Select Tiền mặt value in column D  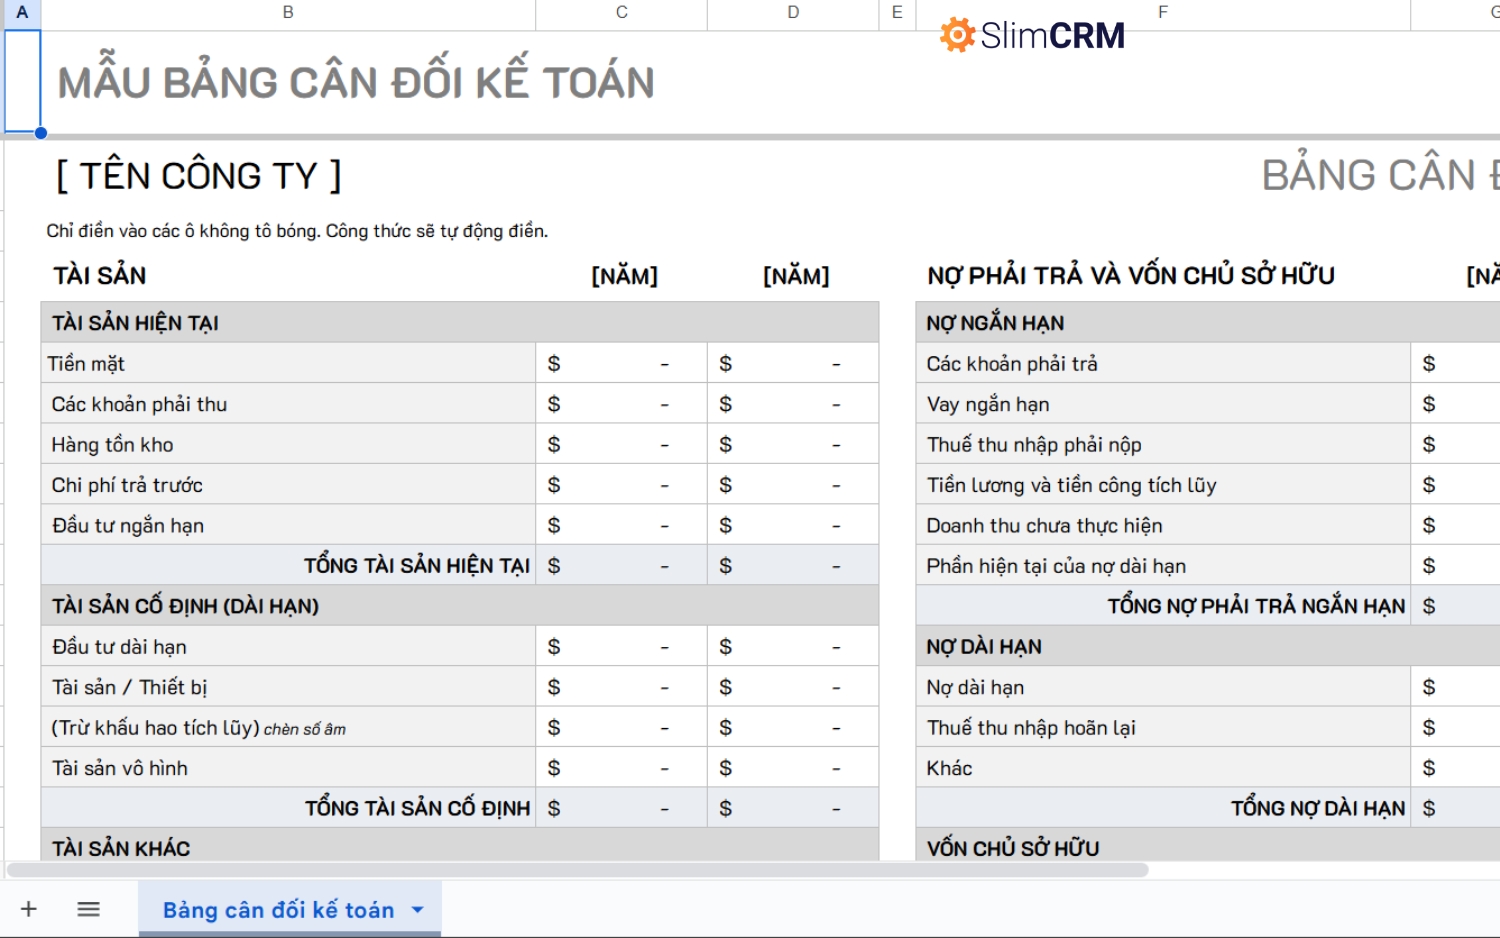793,364
